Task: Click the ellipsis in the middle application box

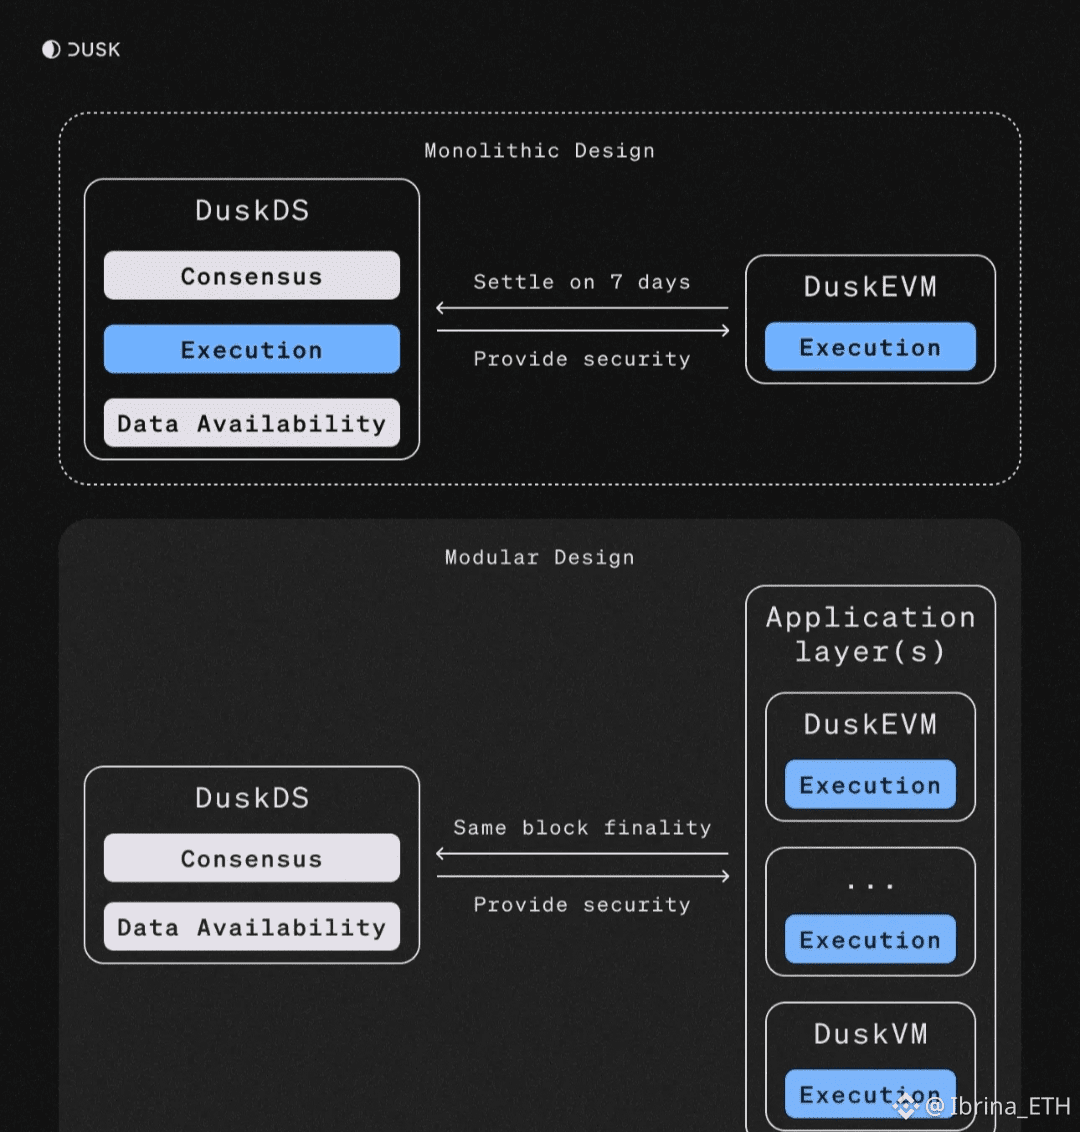Action: point(871,886)
